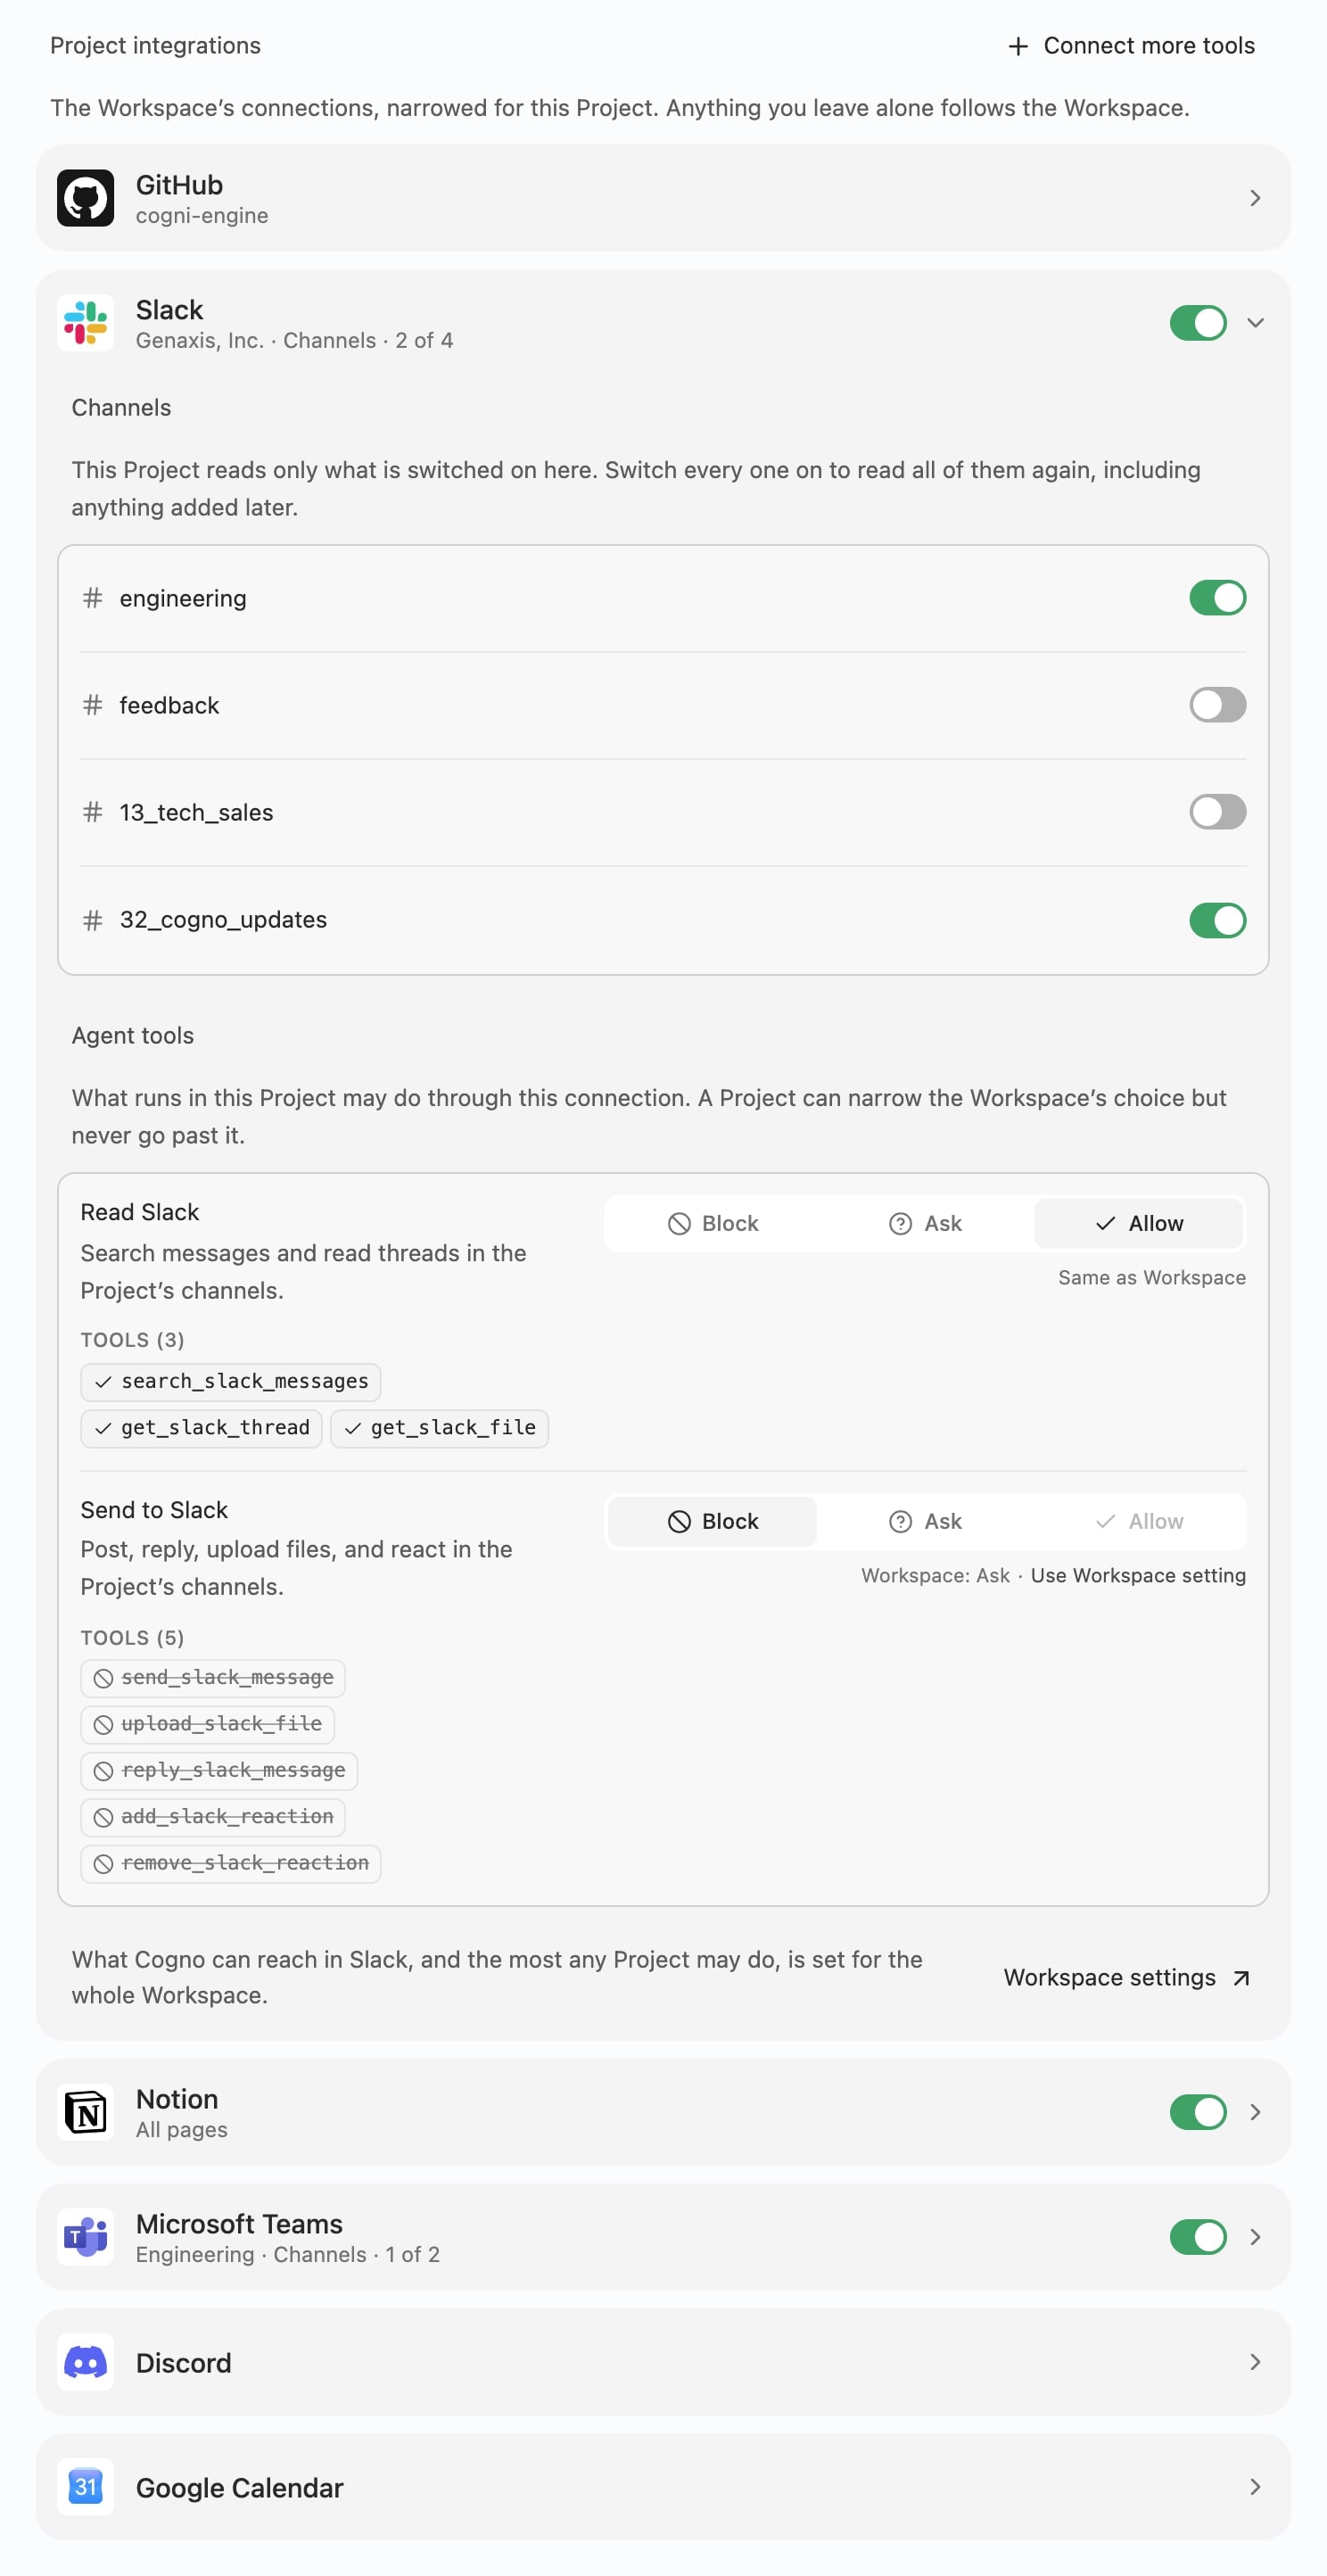Click the hash icon next to engineering

(93, 598)
